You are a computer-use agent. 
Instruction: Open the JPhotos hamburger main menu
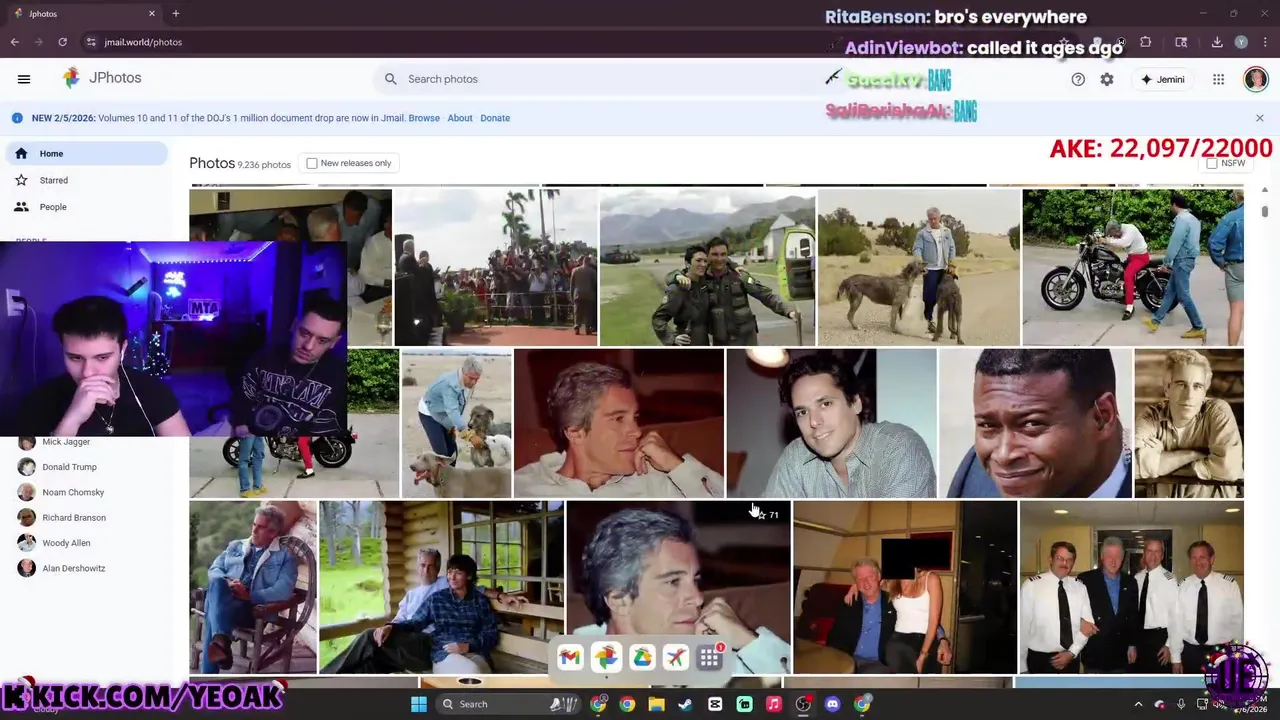click(24, 79)
